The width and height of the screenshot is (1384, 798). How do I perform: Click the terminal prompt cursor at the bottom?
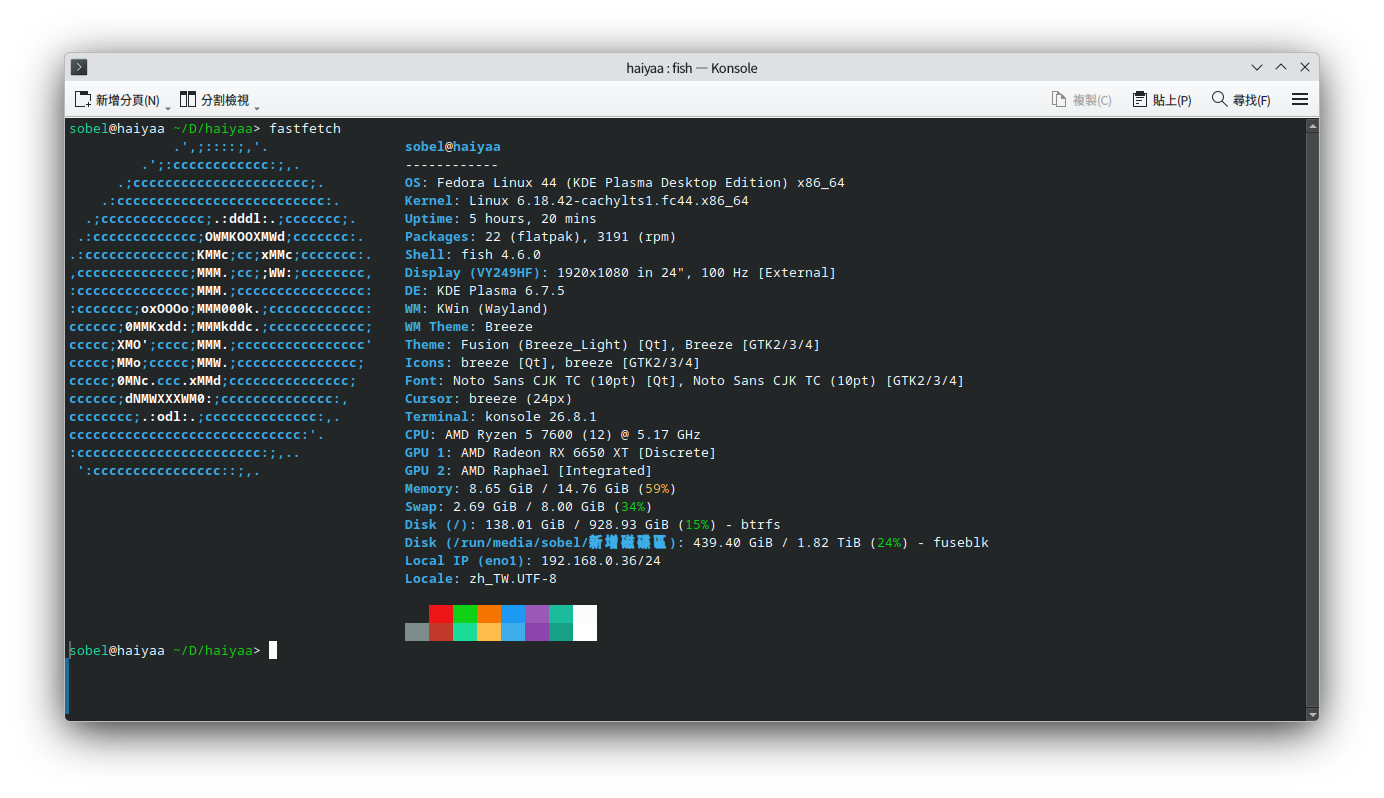(x=273, y=650)
